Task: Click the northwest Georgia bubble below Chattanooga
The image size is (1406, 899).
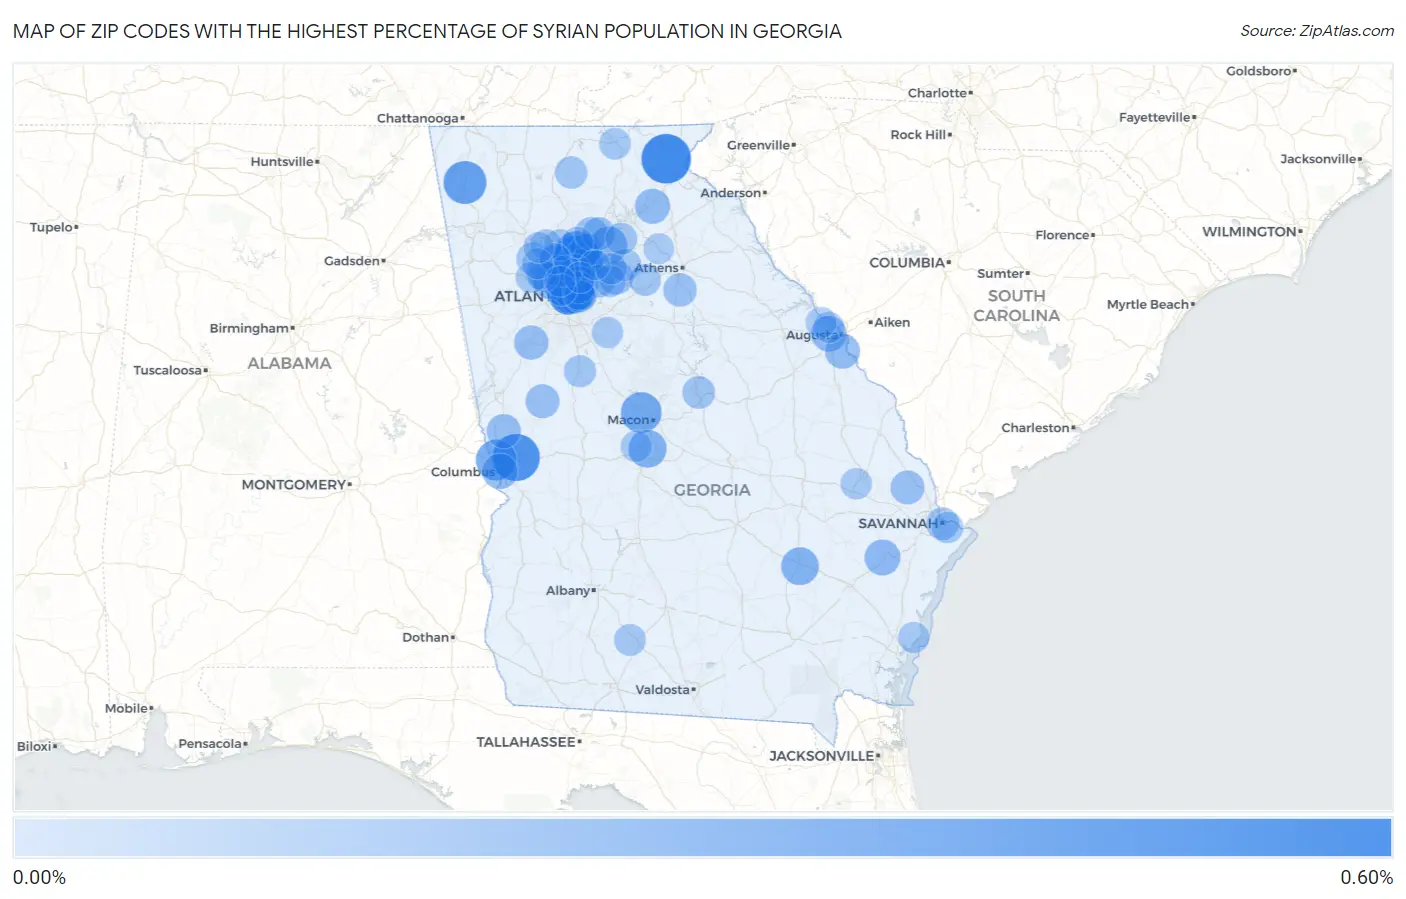Action: tap(465, 182)
